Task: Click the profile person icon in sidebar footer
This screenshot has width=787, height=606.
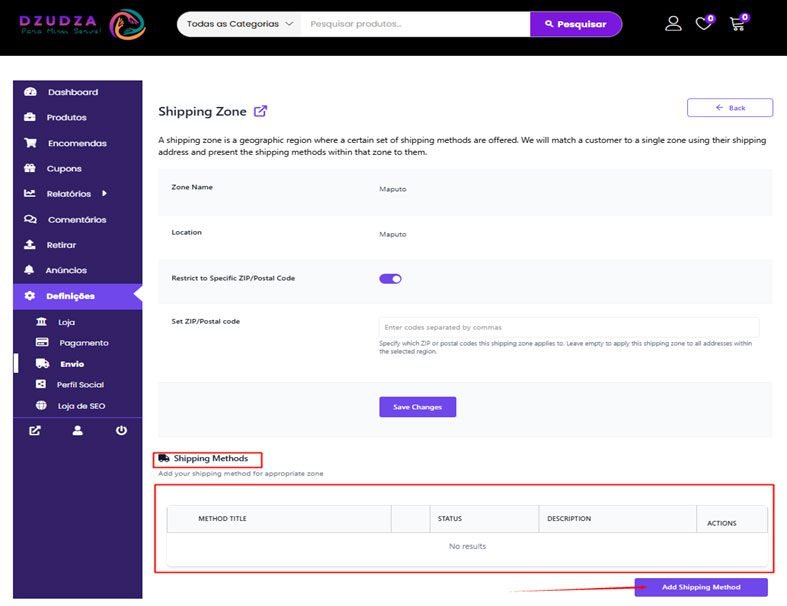Action: click(77, 430)
